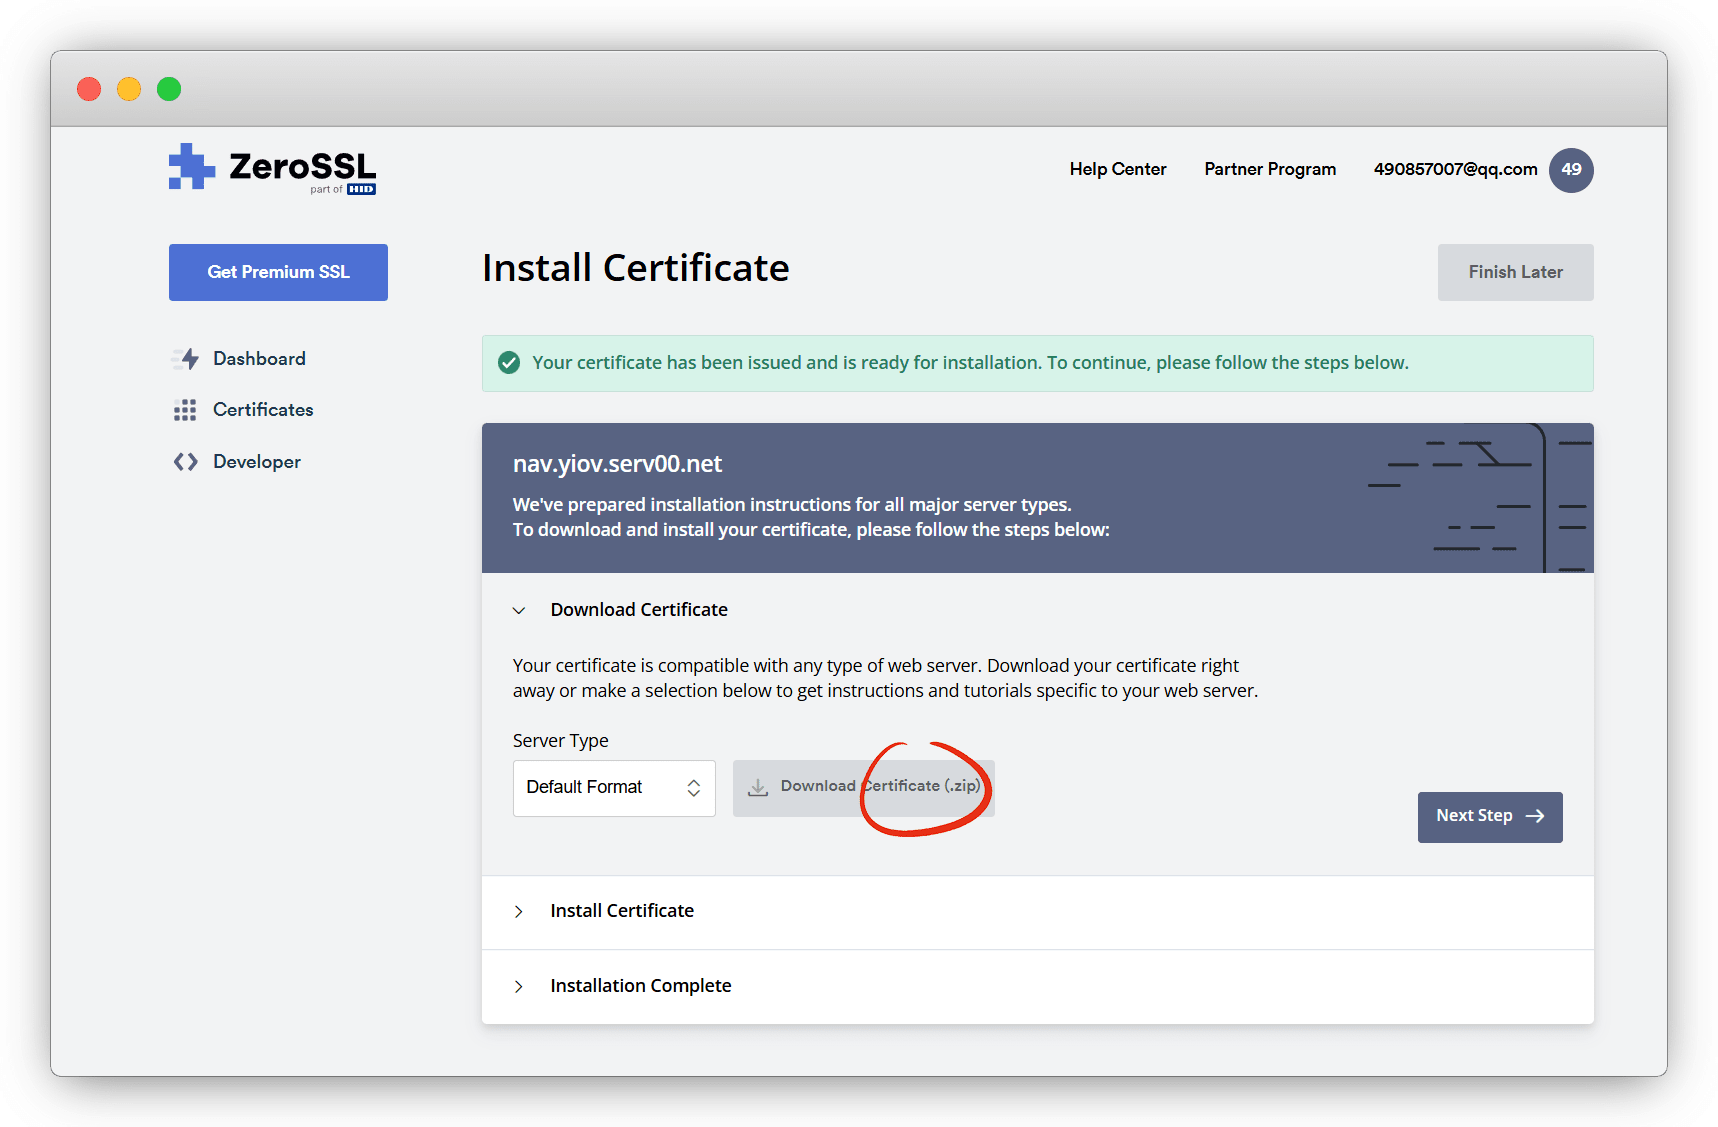Go to Certificates in the sidebar
The height and width of the screenshot is (1127, 1718).
pos(262,410)
